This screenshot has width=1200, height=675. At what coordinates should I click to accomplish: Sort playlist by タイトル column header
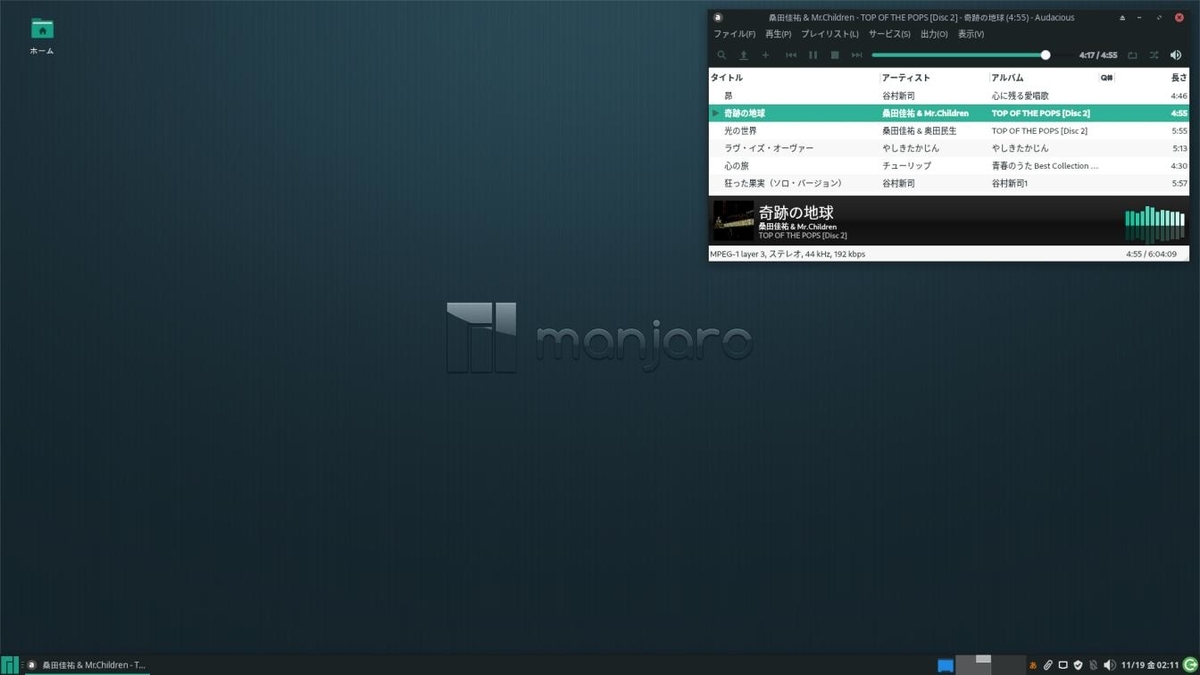tap(794, 77)
